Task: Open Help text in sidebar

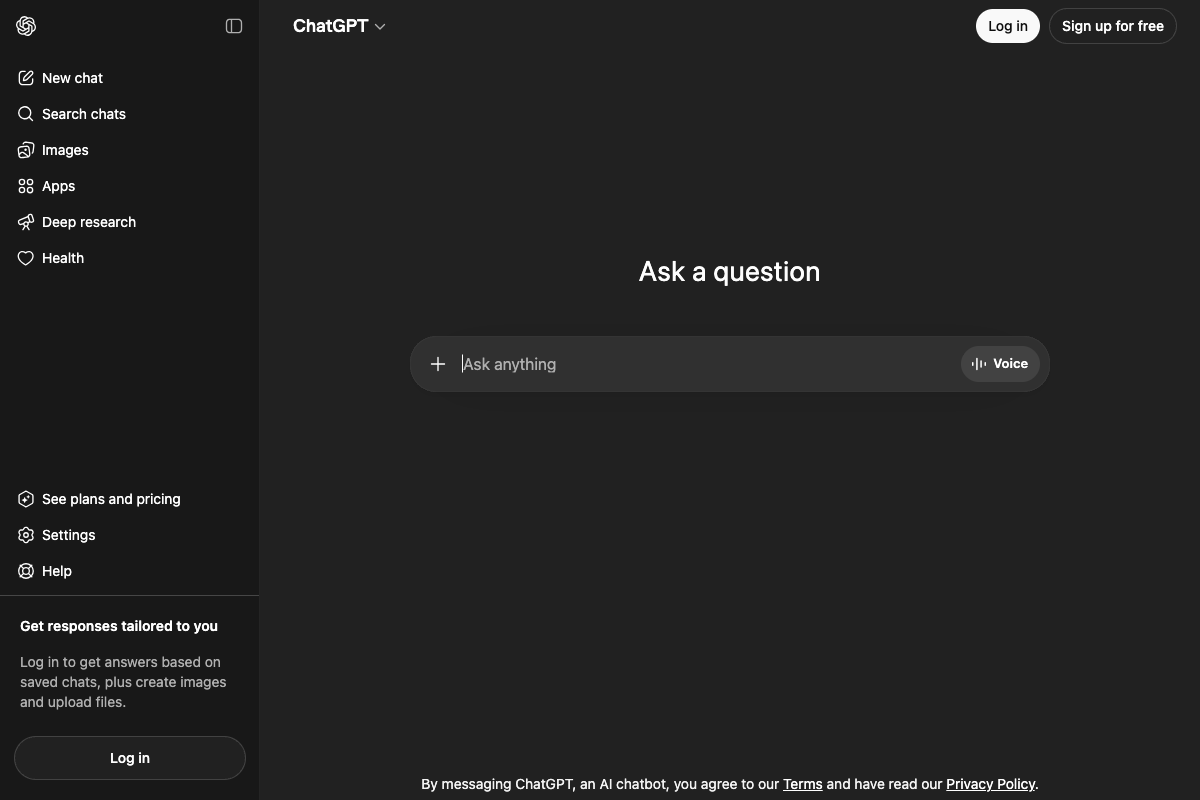Action: click(x=57, y=571)
